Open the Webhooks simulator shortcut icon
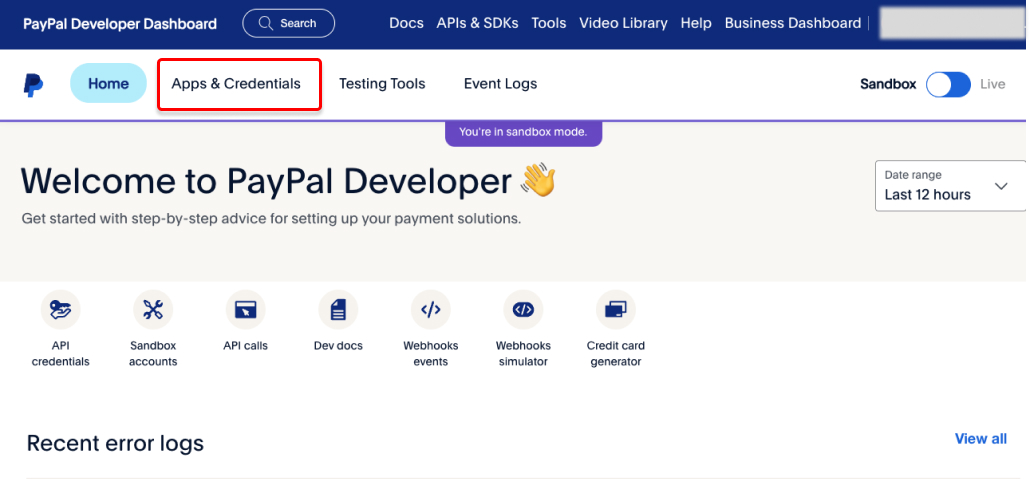Viewport: 1030px width, 490px height. click(524, 309)
